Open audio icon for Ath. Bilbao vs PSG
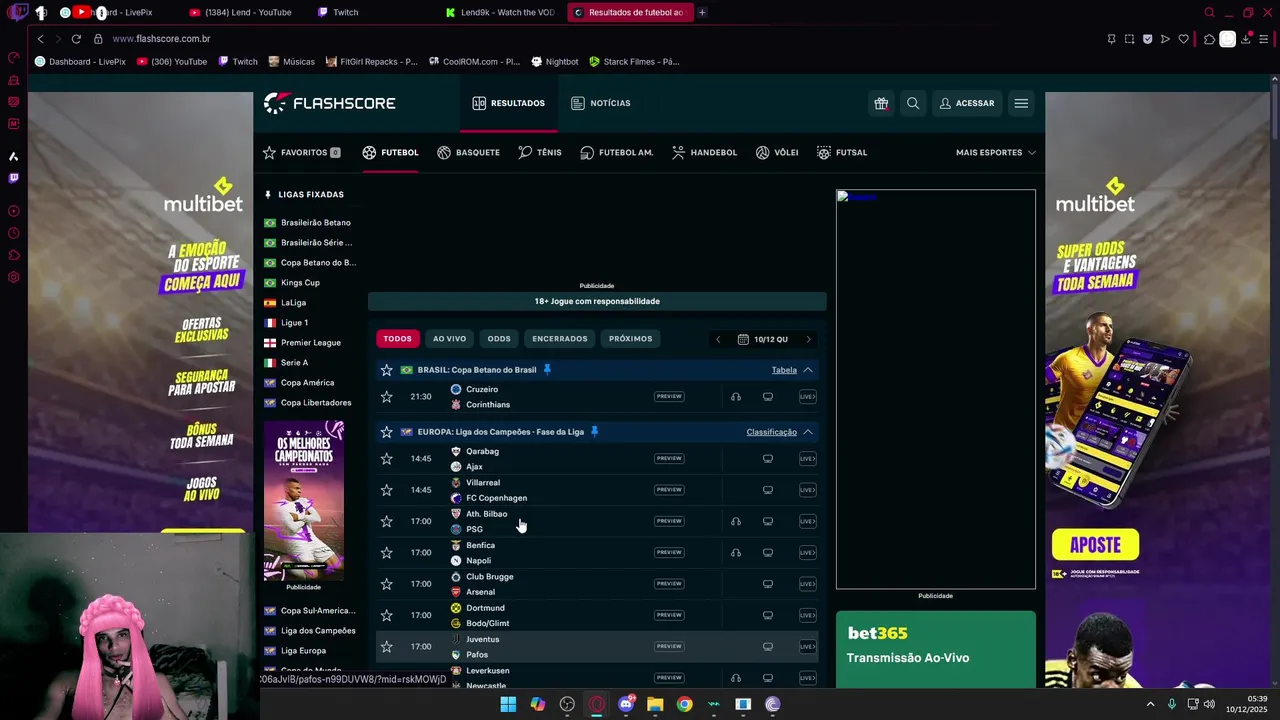This screenshot has height=720, width=1280. (736, 521)
